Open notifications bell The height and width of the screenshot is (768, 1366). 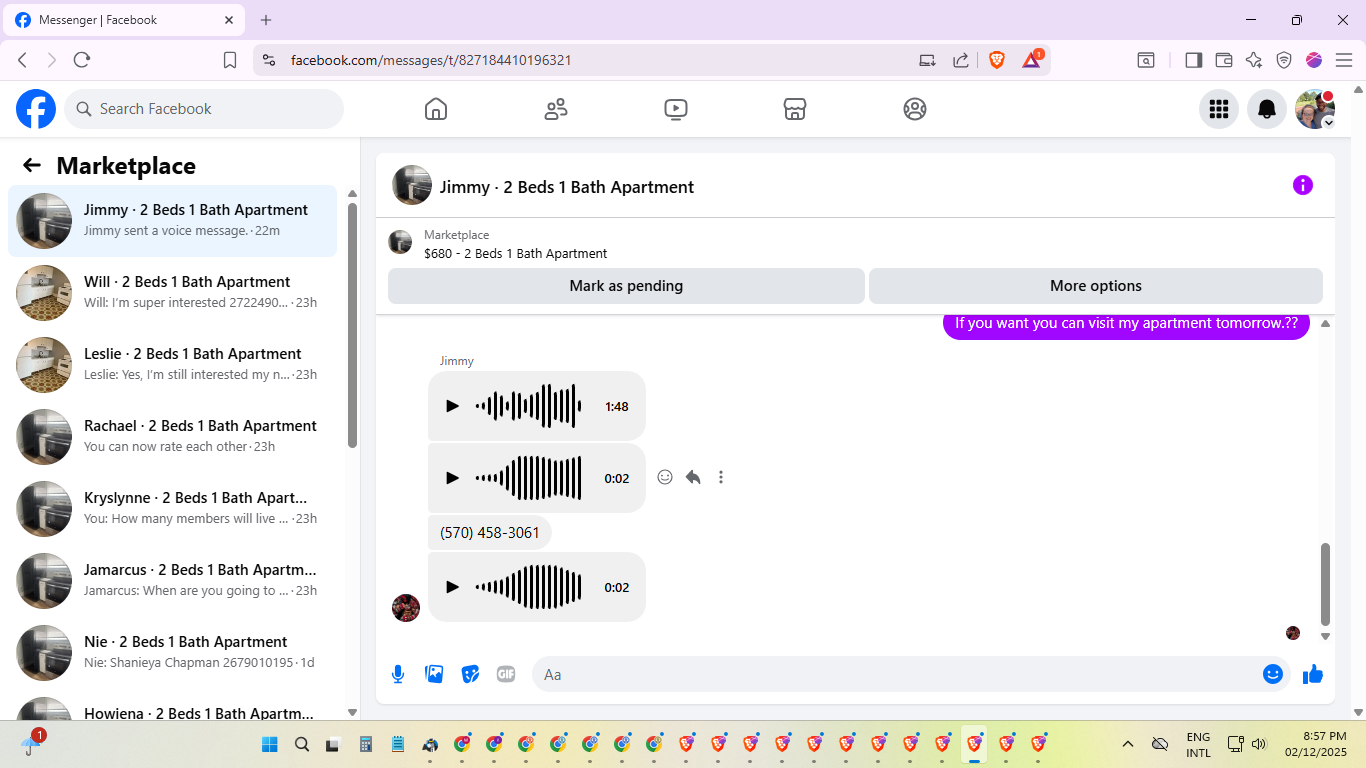pos(1267,109)
